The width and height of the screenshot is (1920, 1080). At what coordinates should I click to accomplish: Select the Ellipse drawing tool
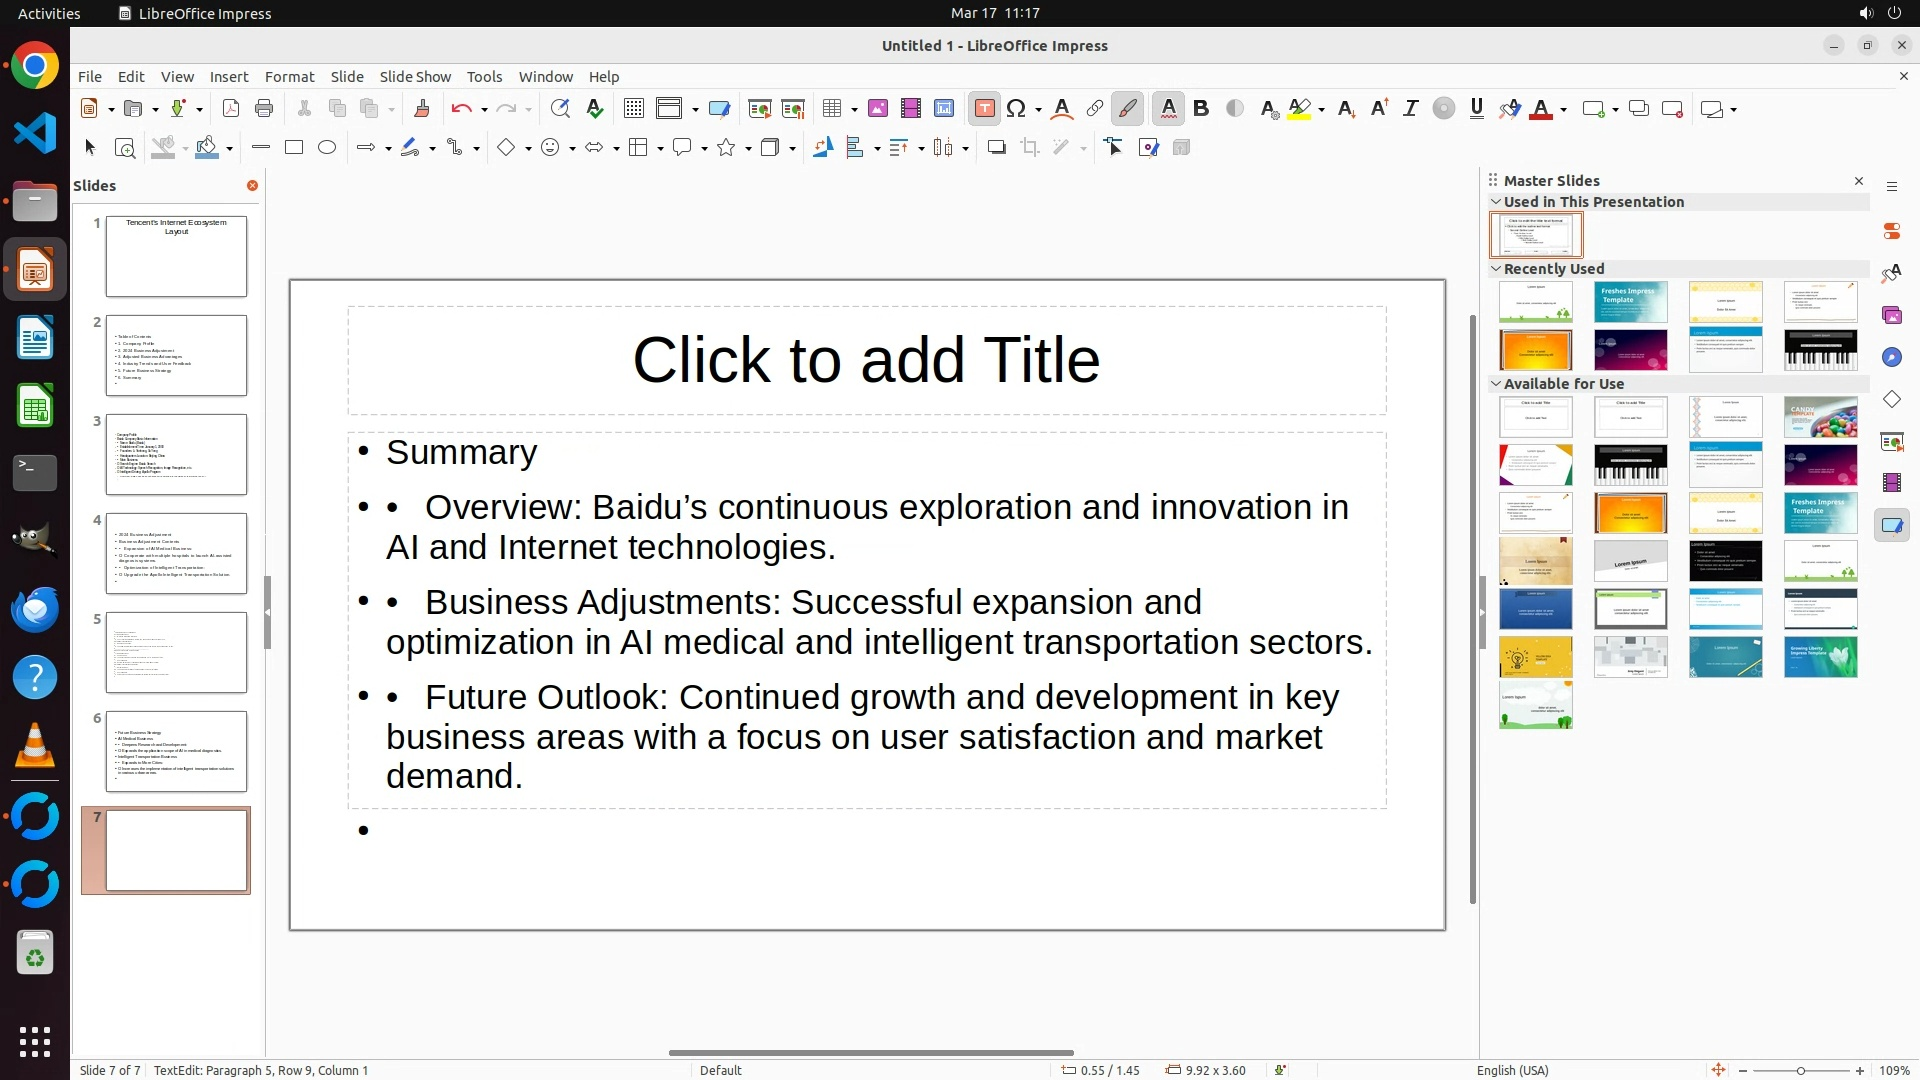pos(327,148)
